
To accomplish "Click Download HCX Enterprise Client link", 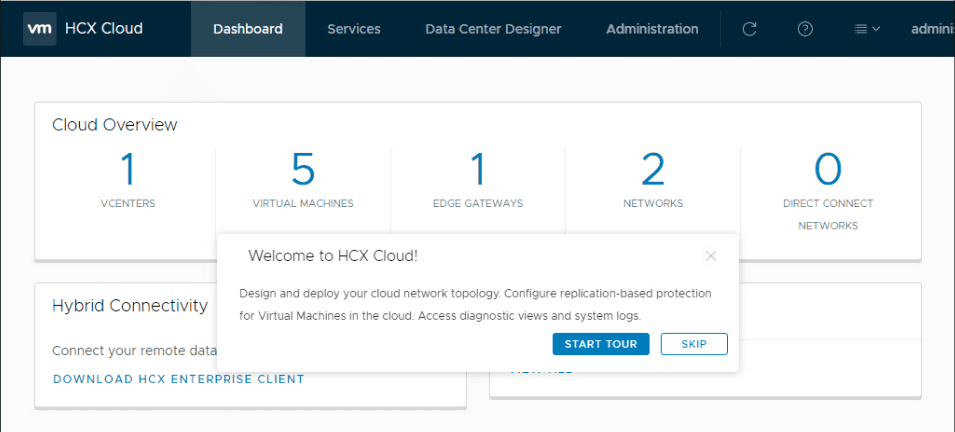I will [178, 379].
